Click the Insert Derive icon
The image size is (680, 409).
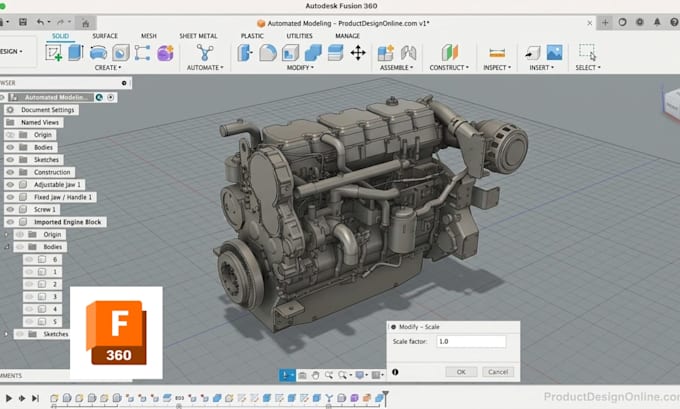click(x=533, y=53)
